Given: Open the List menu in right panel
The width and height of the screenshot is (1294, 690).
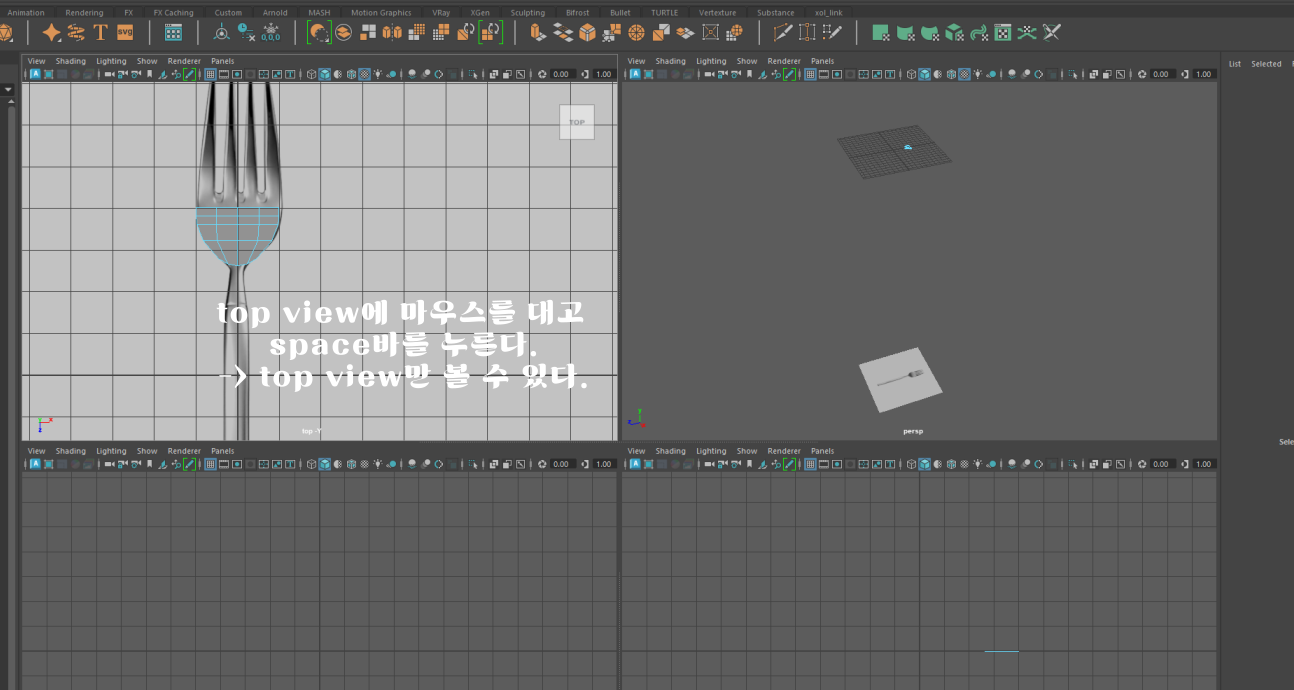Looking at the screenshot, I should click(1235, 64).
